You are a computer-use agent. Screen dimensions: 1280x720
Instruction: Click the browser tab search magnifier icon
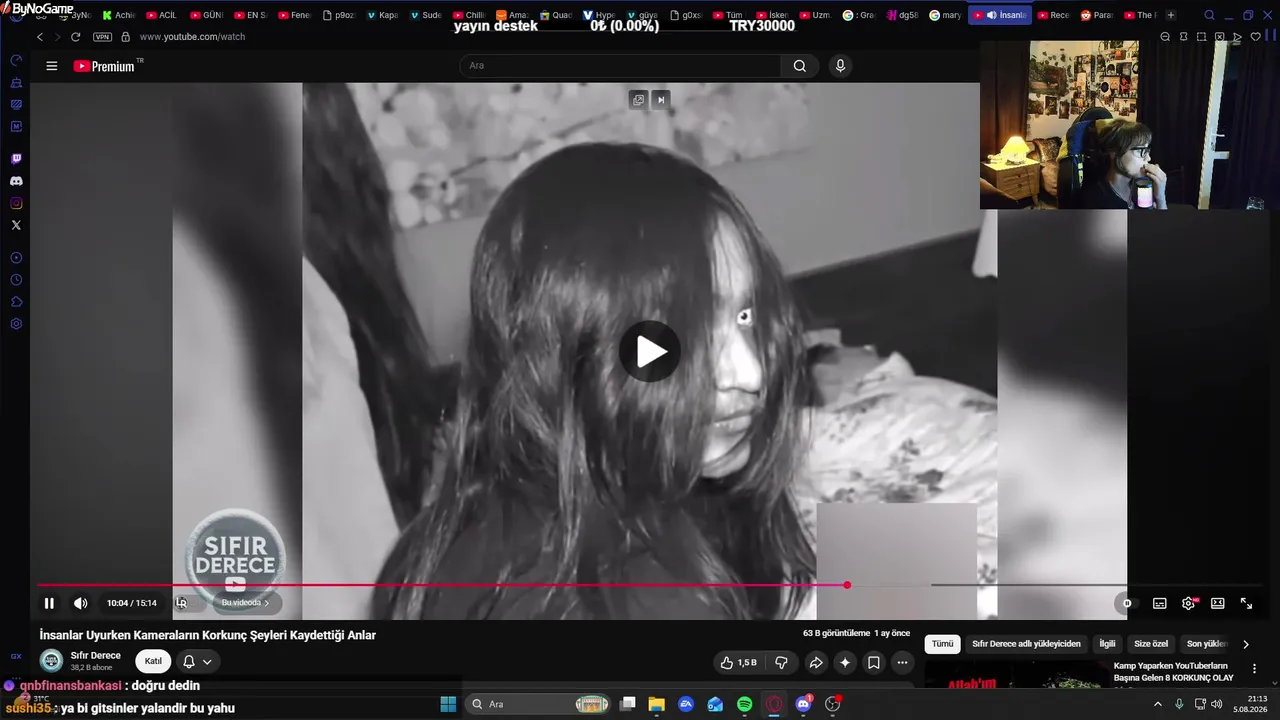tap(1209, 15)
